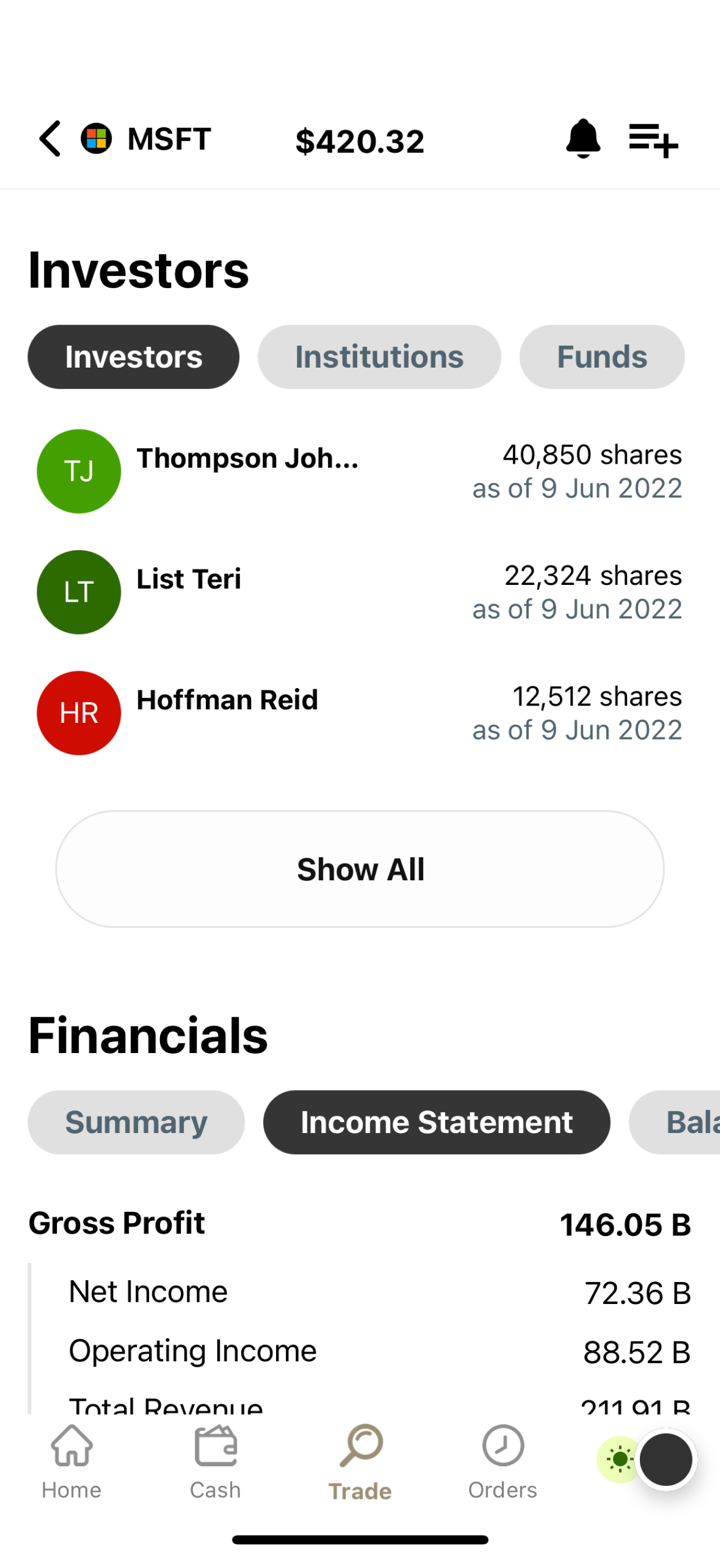Tap the add-to-watchlist icon
Screen dimensions: 720x1558
[x=653, y=140]
